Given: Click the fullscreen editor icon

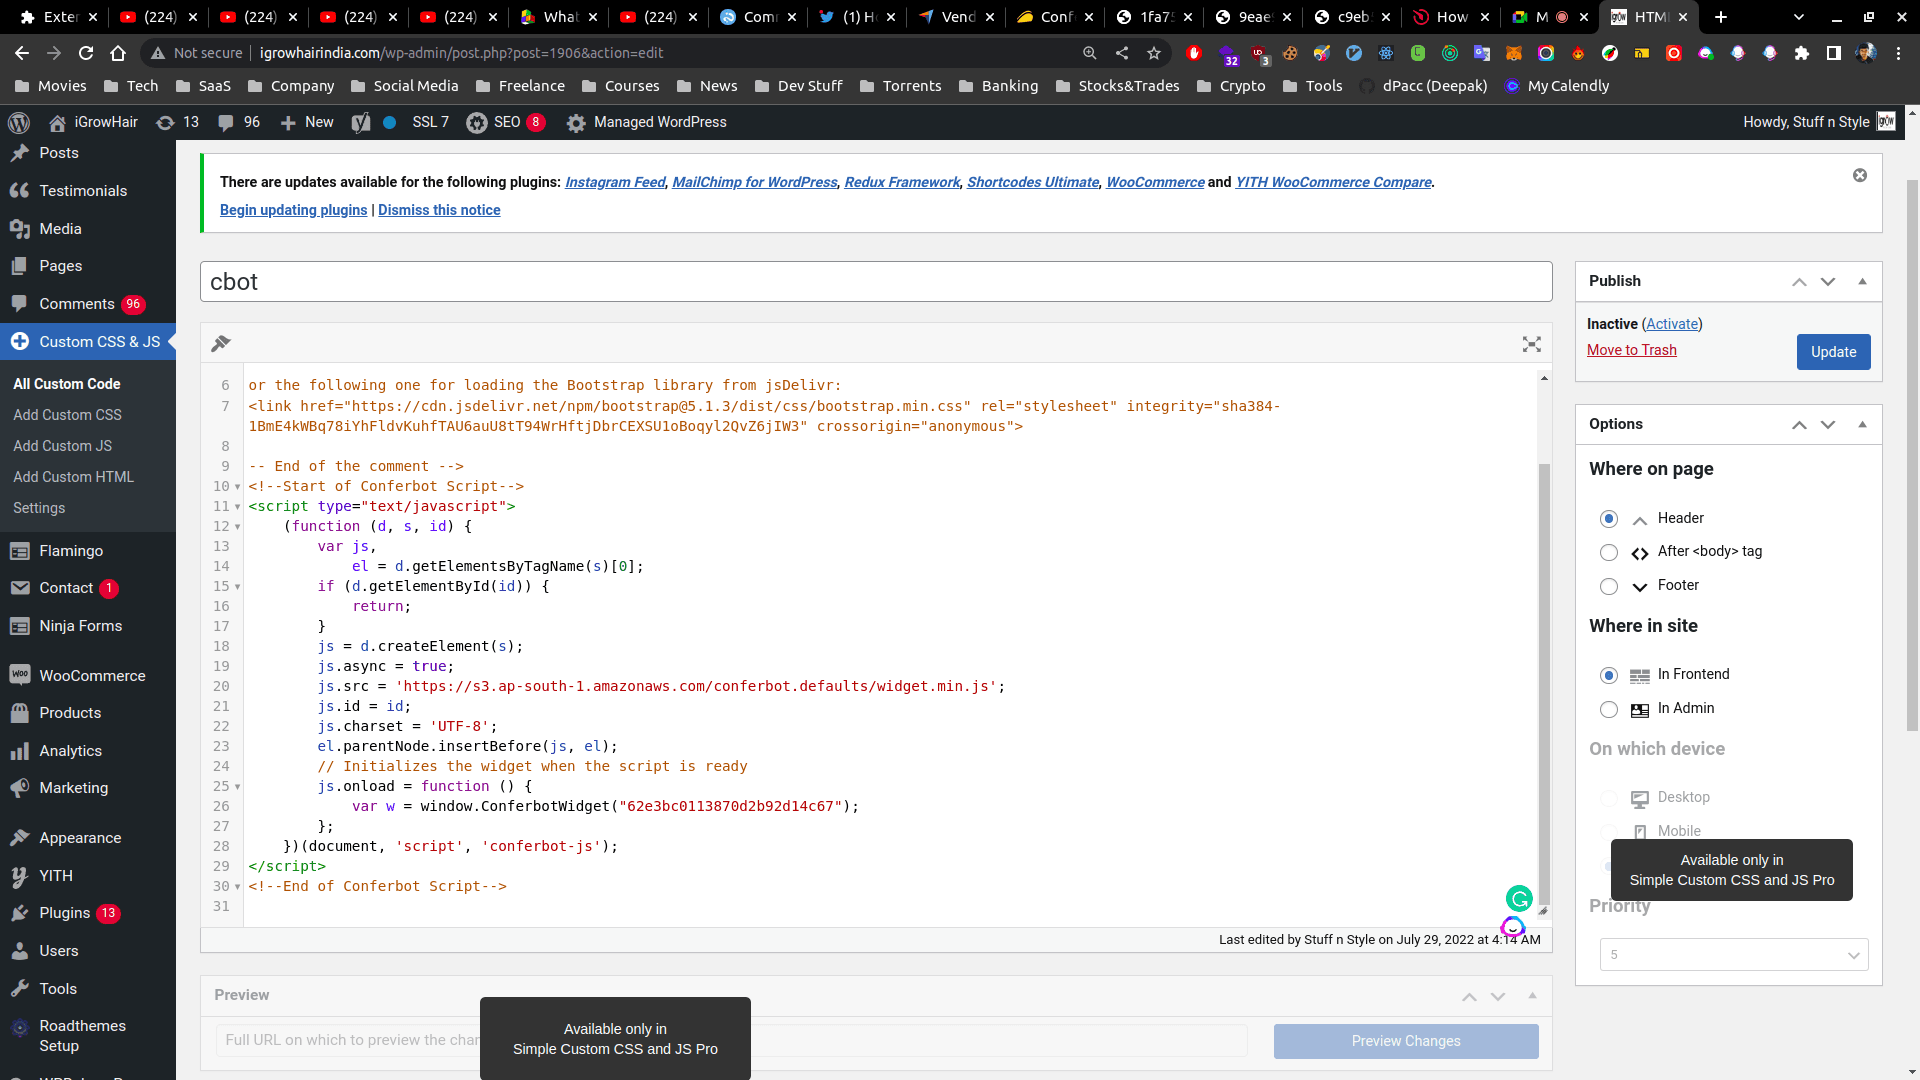Looking at the screenshot, I should 1531,344.
